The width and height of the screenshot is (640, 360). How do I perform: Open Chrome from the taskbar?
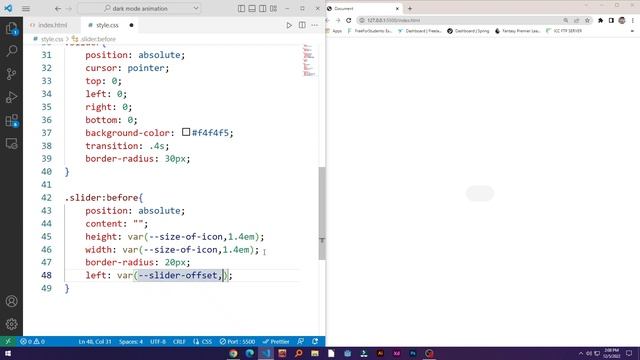[233, 353]
